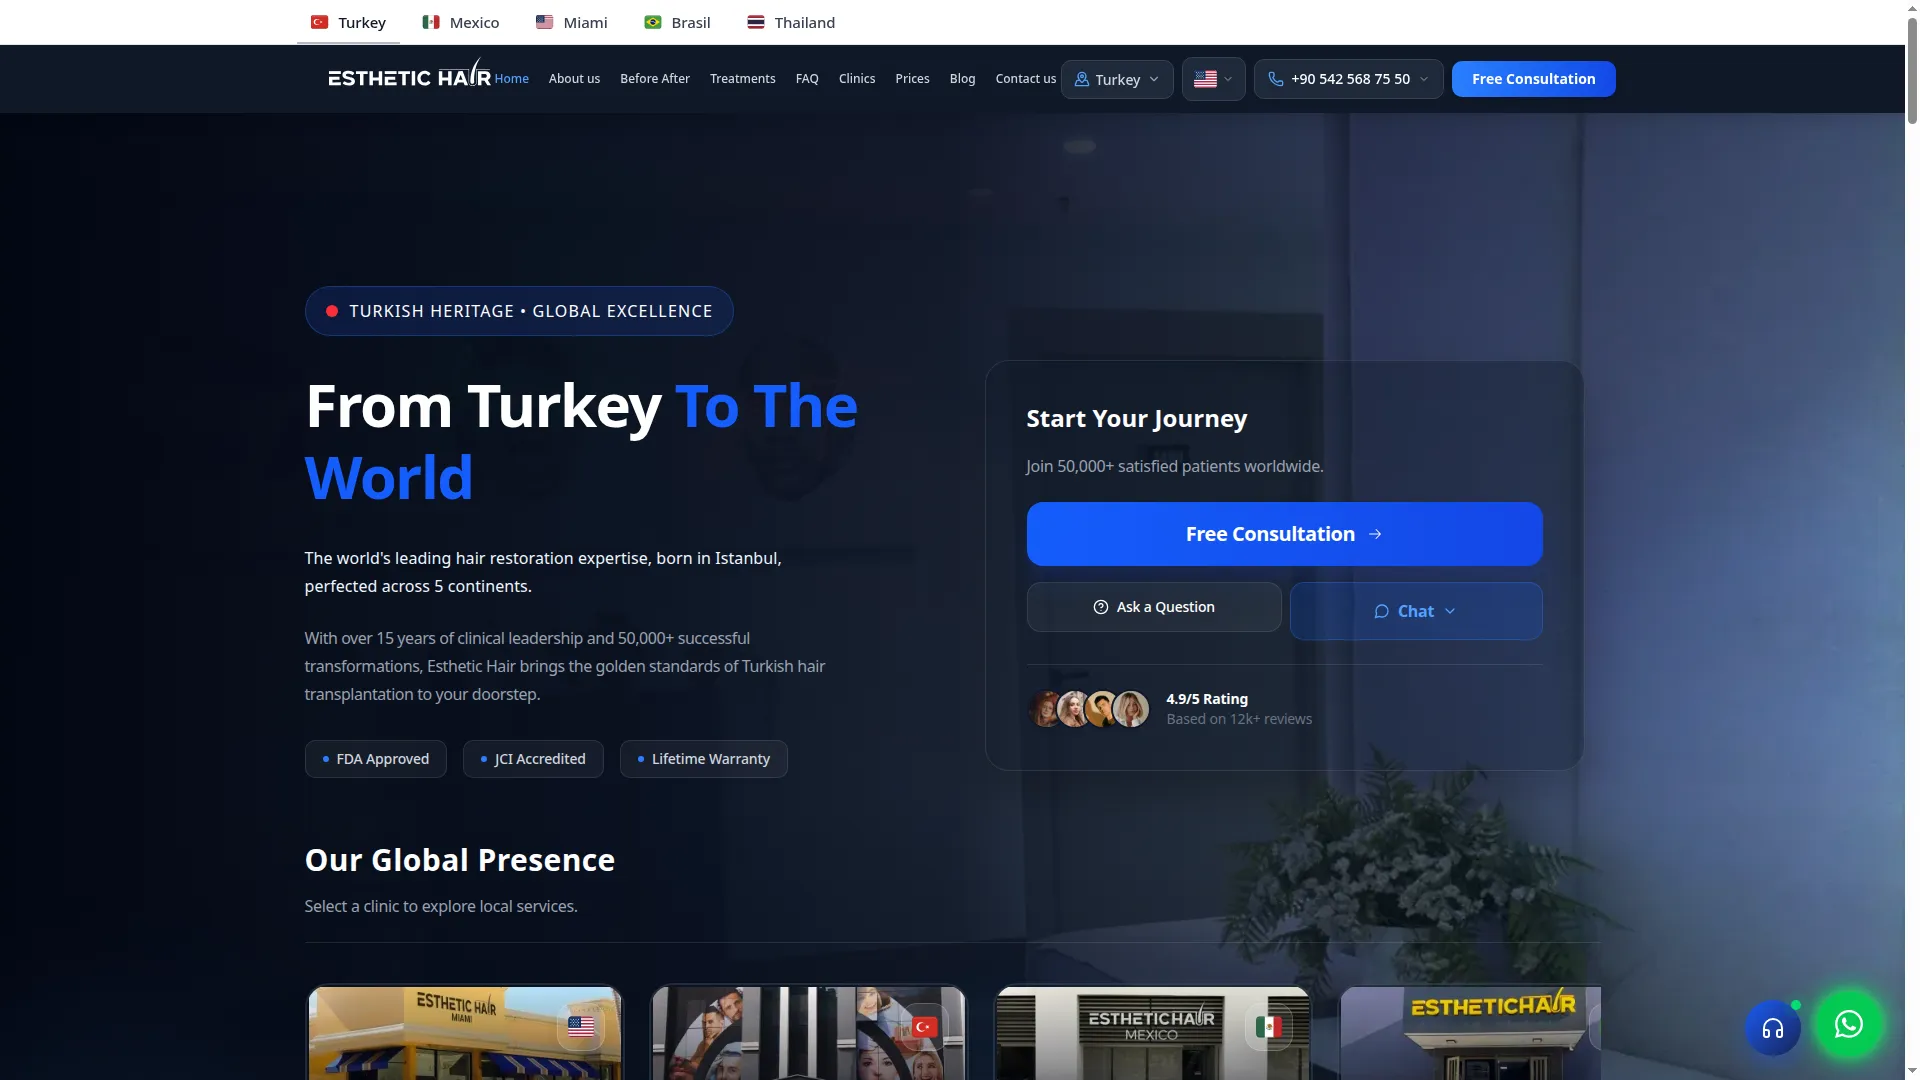Expand the phone number dropdown
1920x1080 pixels.
click(1424, 79)
